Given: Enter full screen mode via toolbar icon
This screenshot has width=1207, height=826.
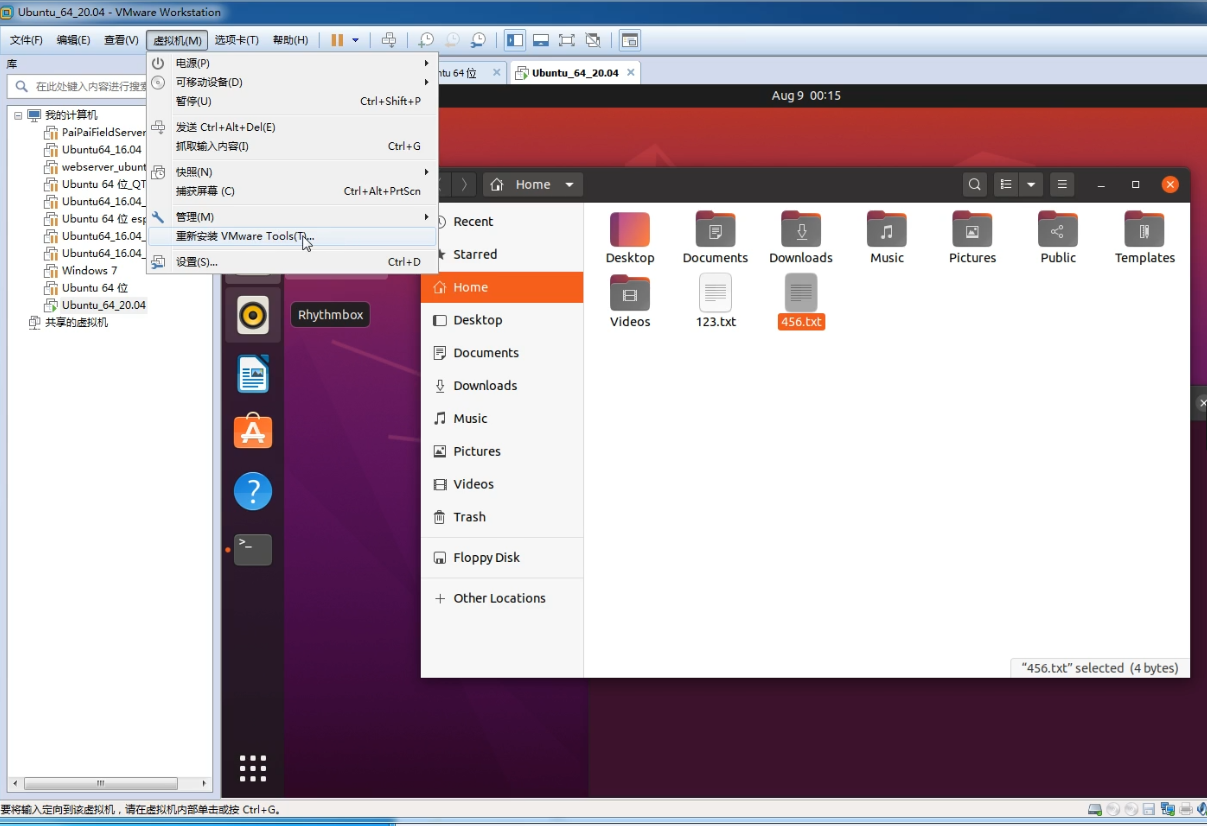Looking at the screenshot, I should pos(567,40).
